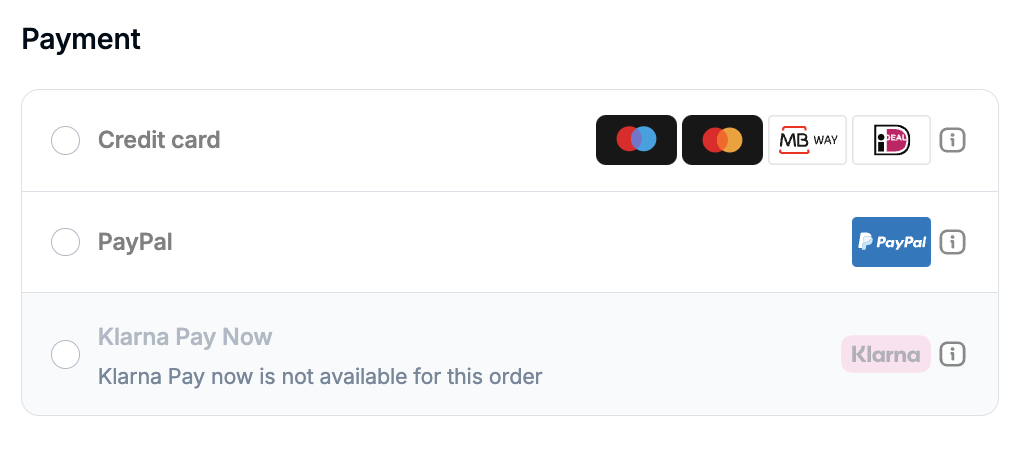Viewport: 1028px width, 464px height.
Task: Select the Klarna Pay Now radio button
Action: click(65, 354)
